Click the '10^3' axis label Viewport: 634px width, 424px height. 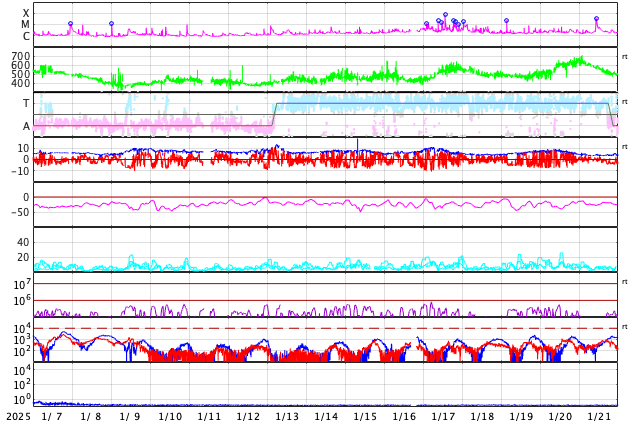[x=22, y=340]
